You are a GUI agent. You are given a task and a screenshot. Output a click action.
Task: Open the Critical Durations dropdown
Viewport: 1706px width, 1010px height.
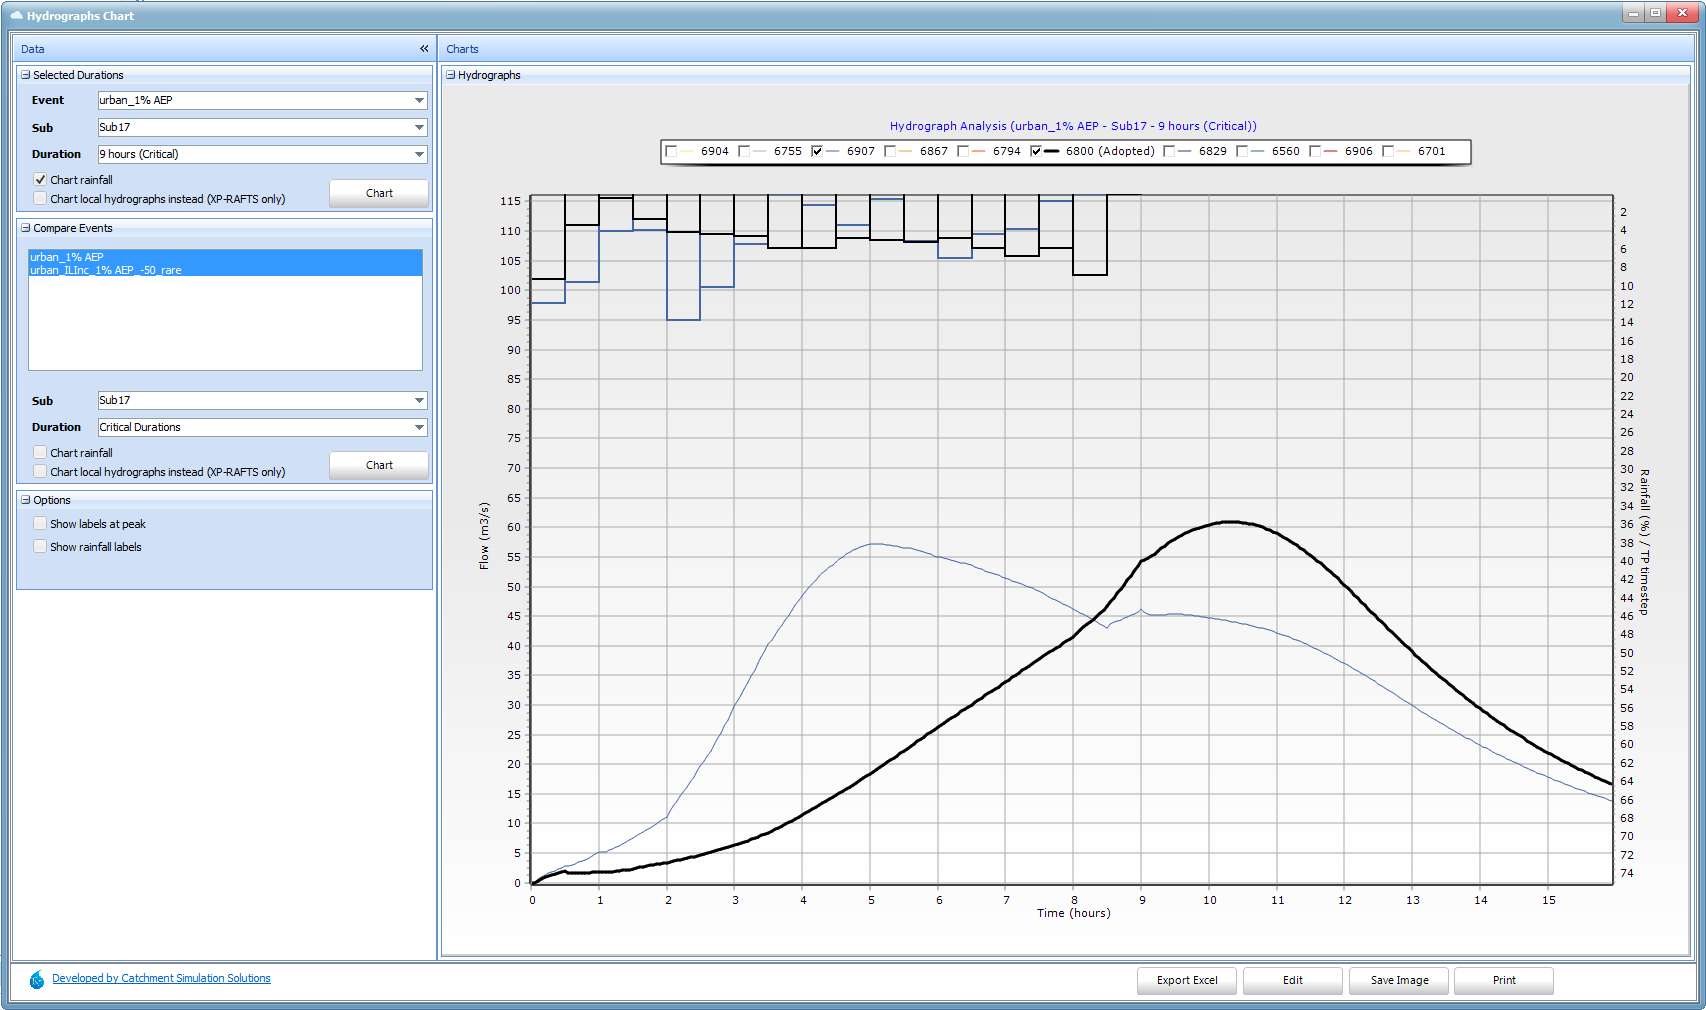[x=419, y=428]
